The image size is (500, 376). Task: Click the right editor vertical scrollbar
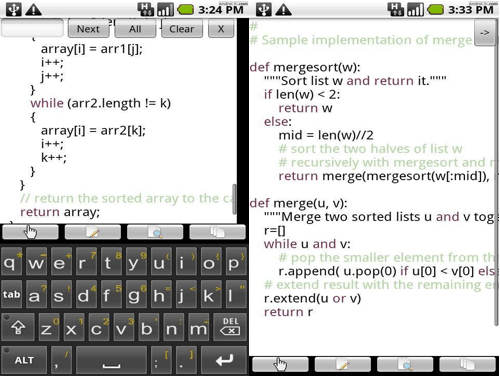(x=497, y=173)
